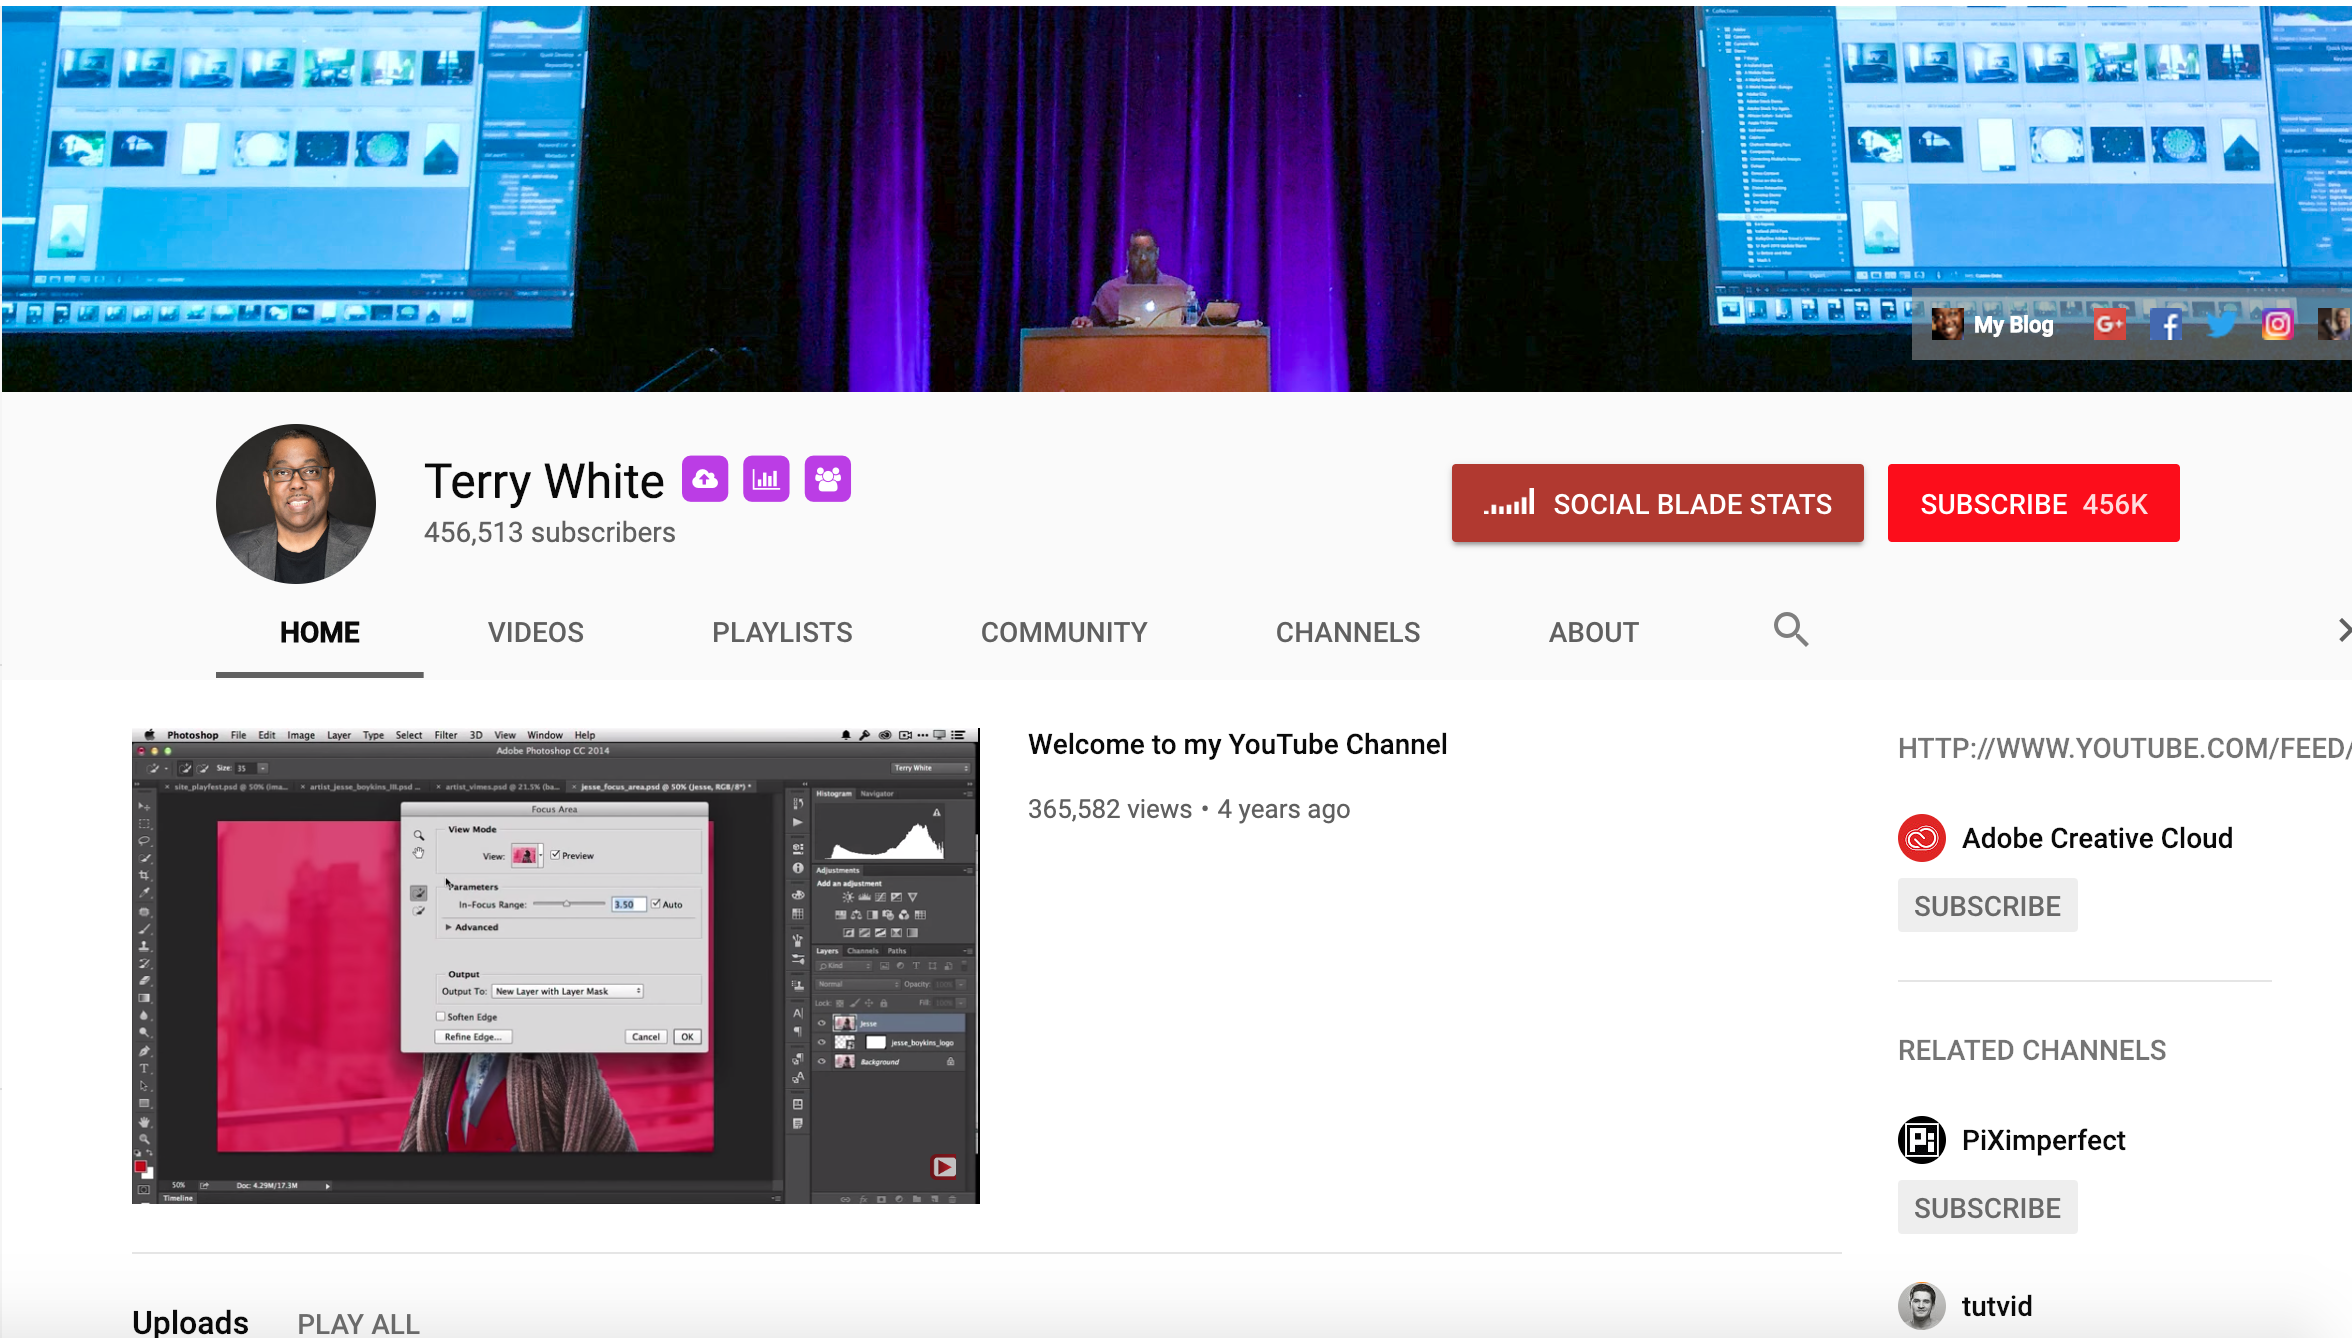Open the Twitter link in banner

pyautogui.click(x=2221, y=324)
